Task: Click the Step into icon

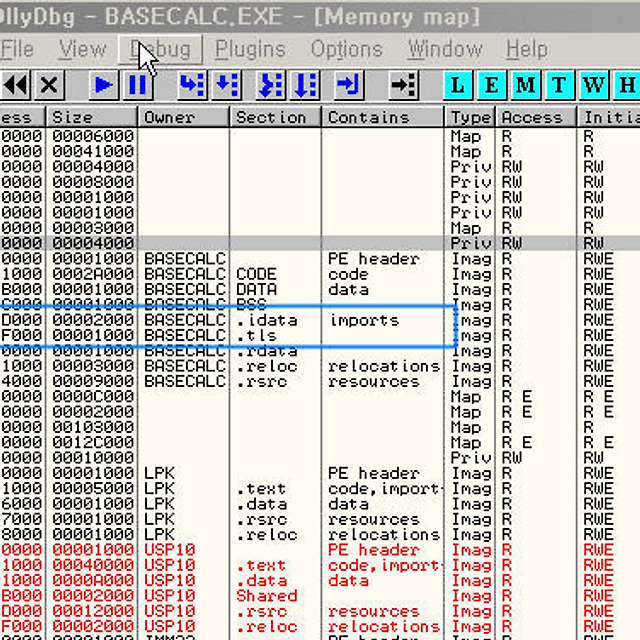Action: 192,85
